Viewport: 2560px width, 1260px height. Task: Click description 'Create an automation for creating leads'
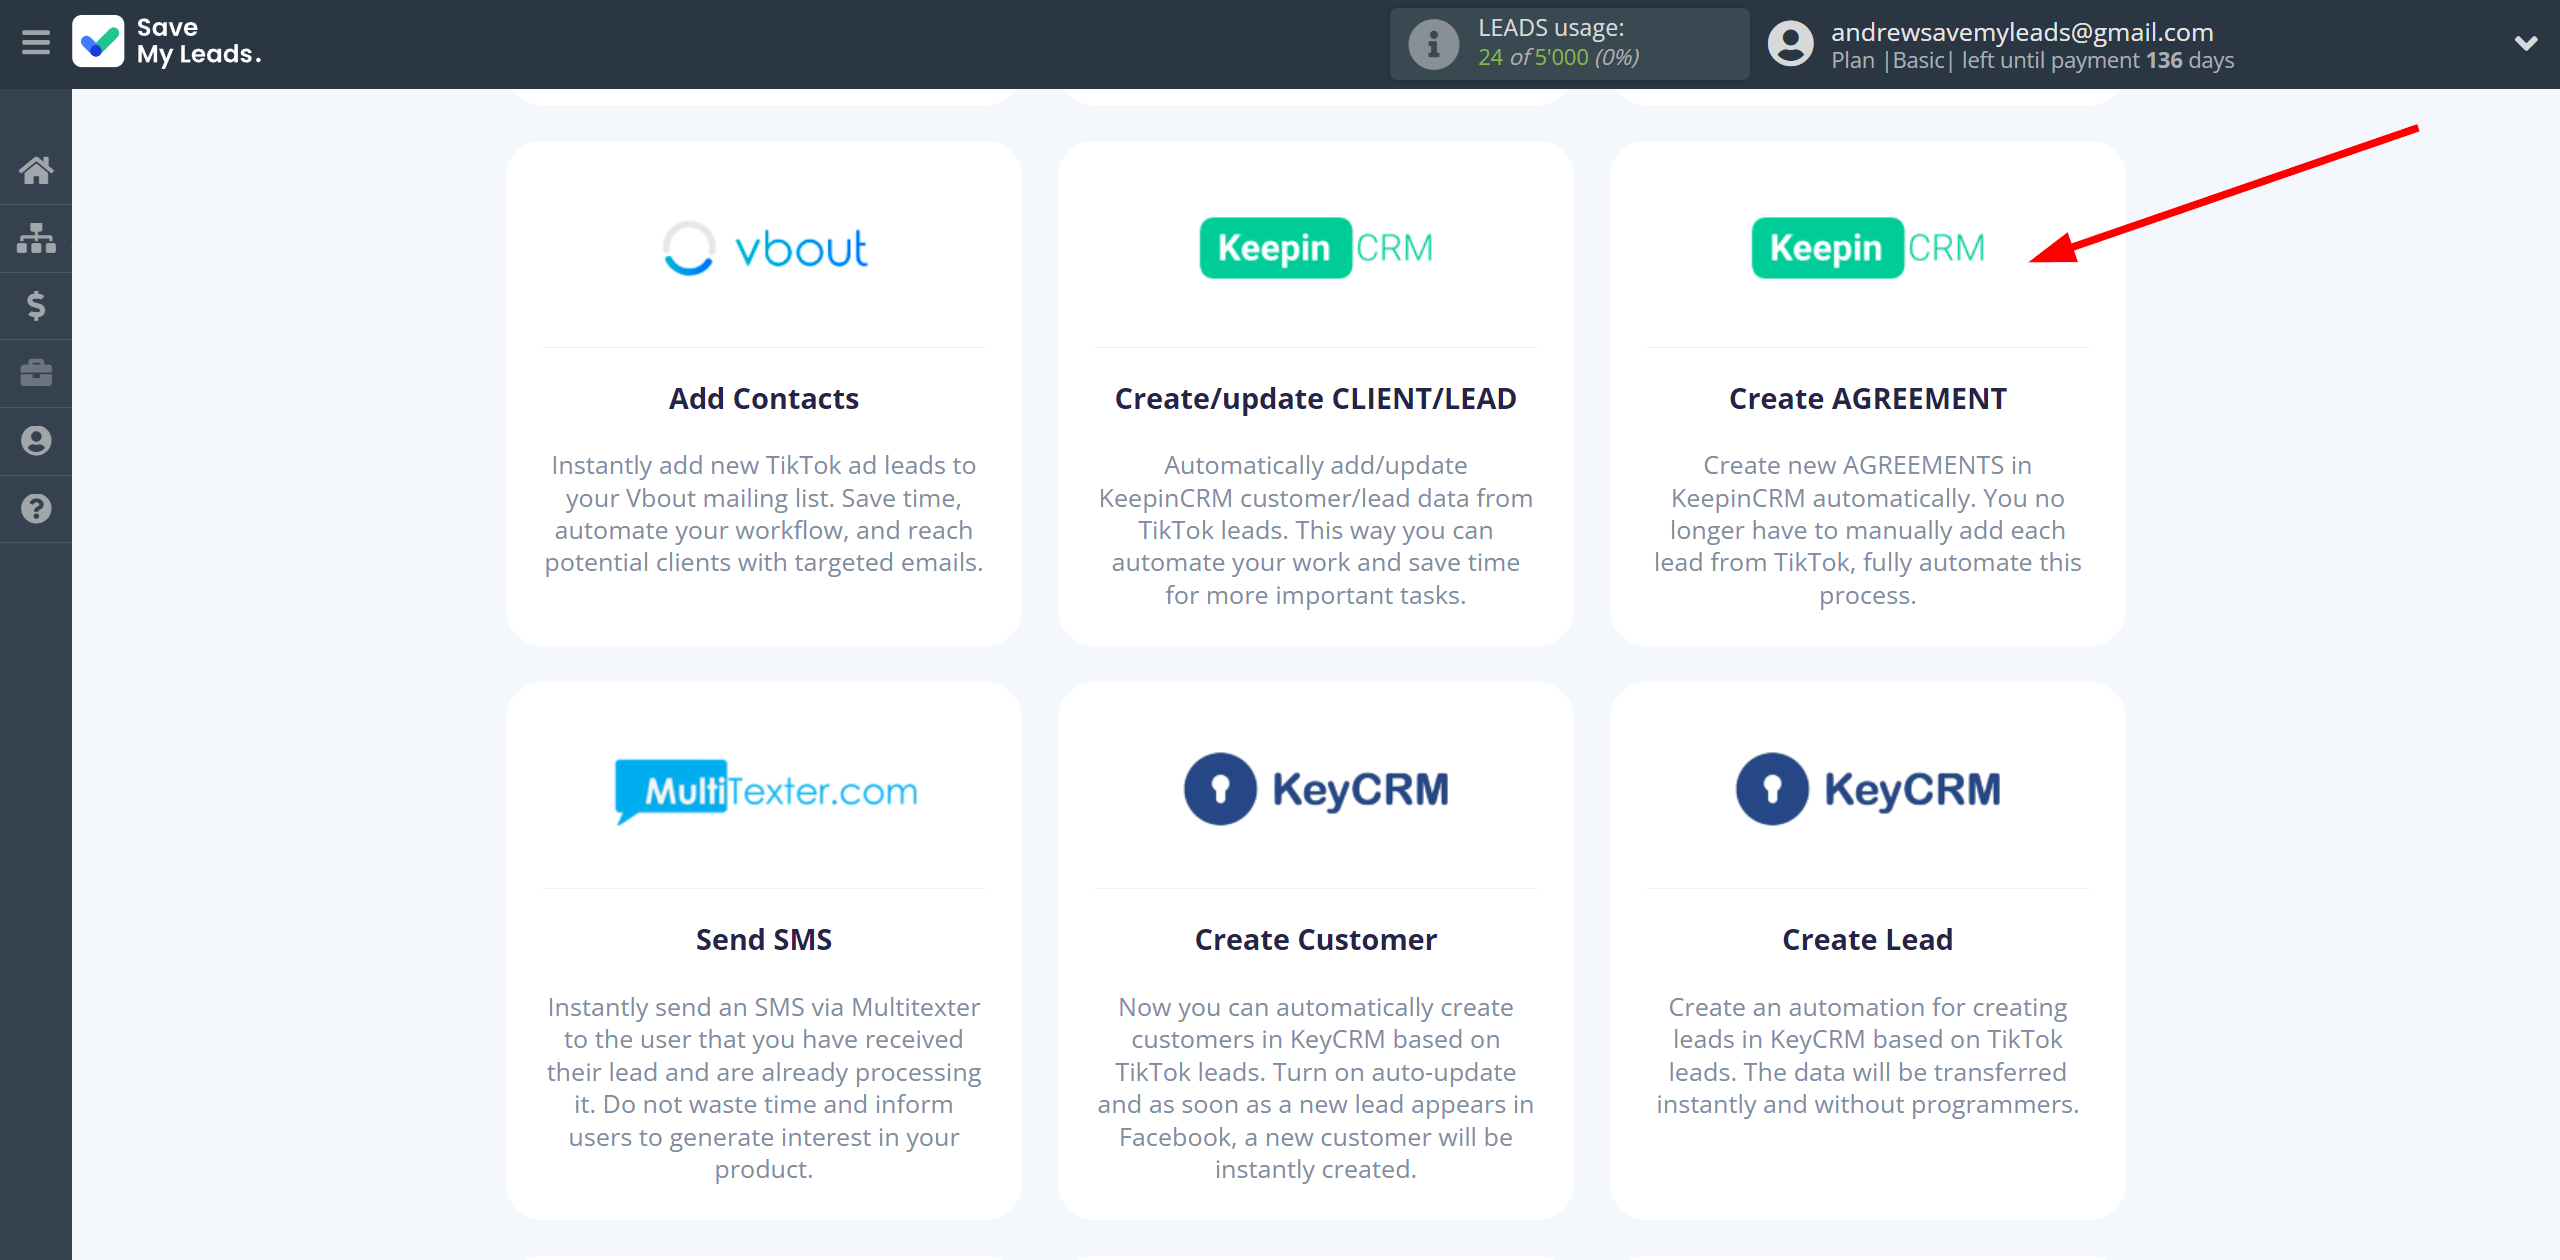pyautogui.click(x=1868, y=1056)
